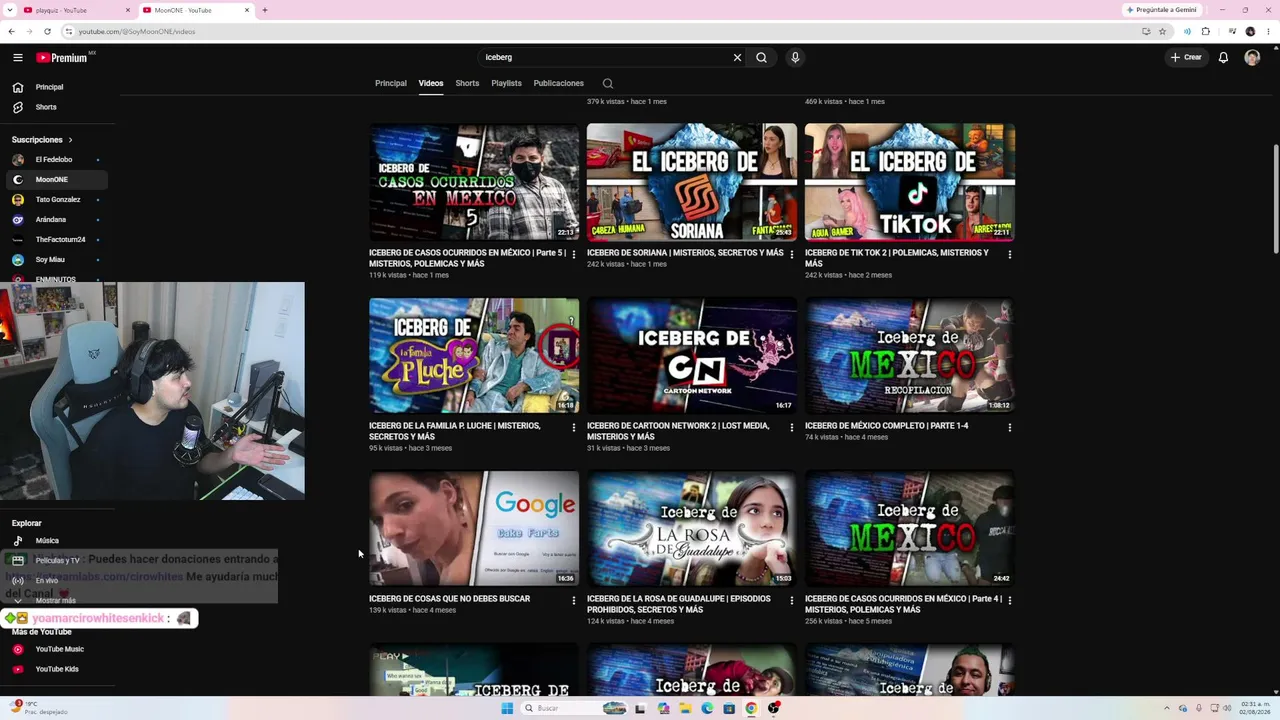Image resolution: width=1280 pixels, height=720 pixels.
Task: Open the Publicaciones channel tab
Action: coord(559,83)
